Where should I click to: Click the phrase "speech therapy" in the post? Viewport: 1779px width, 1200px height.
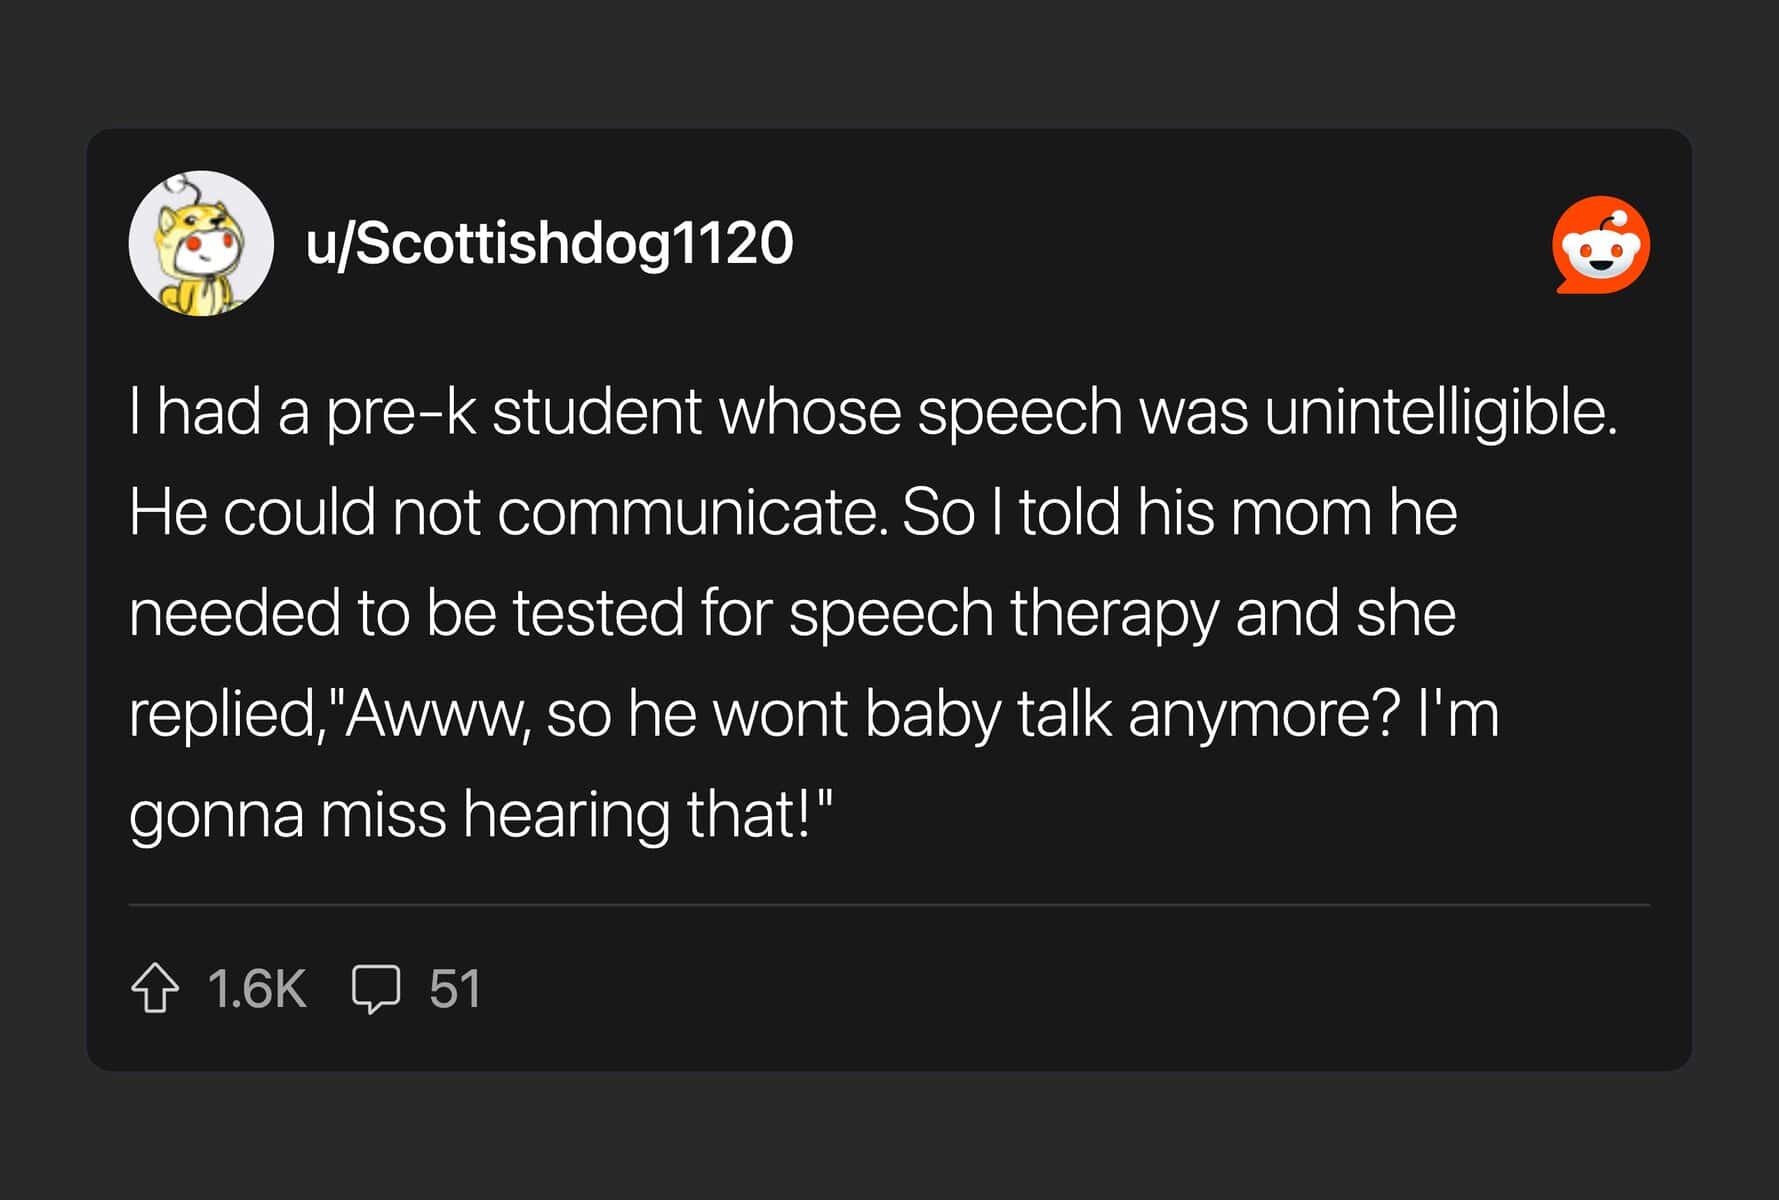(1003, 614)
